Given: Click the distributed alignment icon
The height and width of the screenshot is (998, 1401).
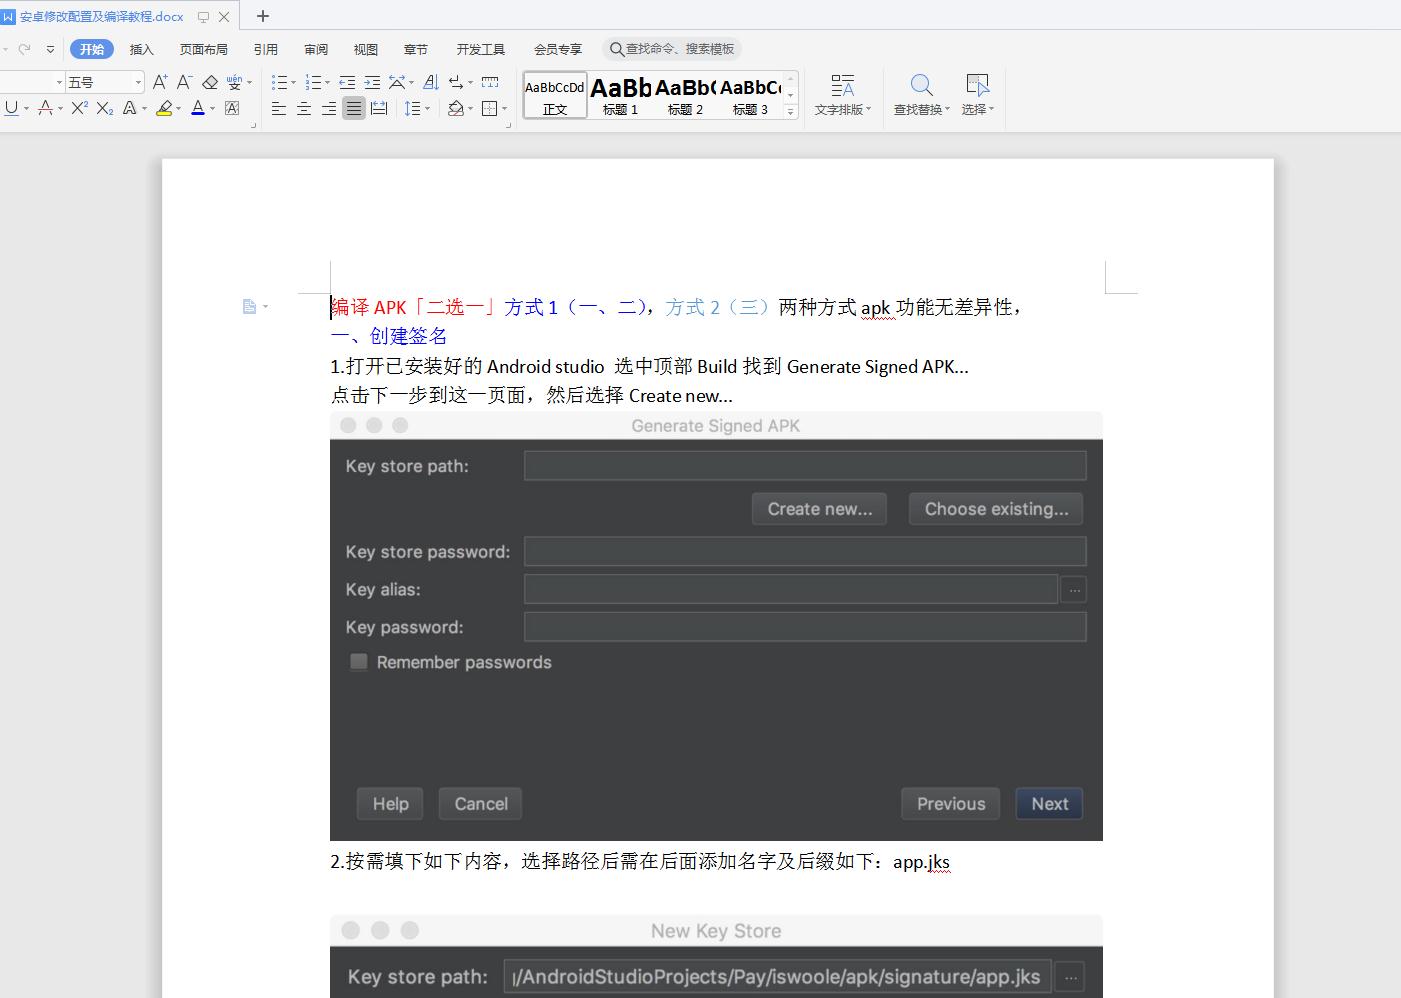Looking at the screenshot, I should pyautogui.click(x=379, y=108).
